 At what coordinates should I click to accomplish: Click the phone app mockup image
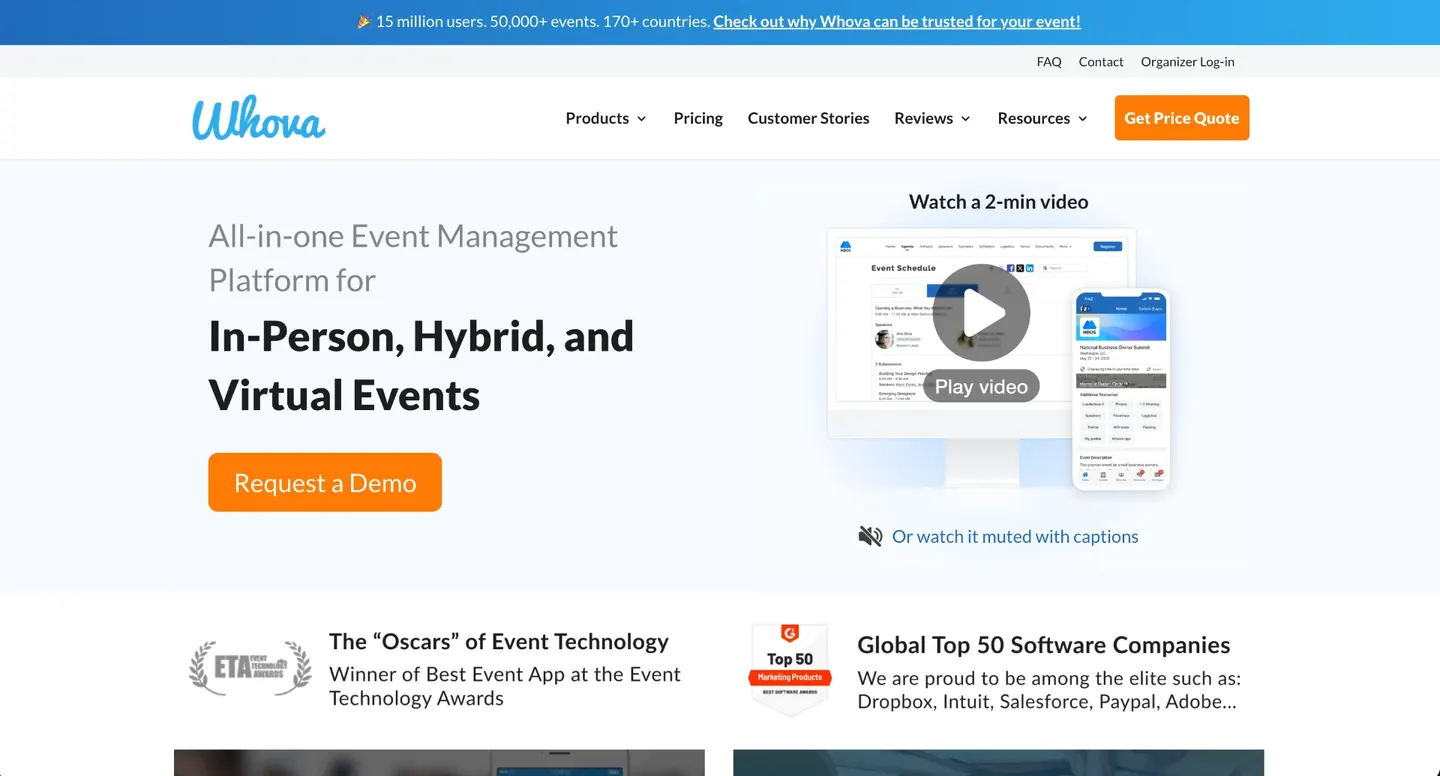[1121, 390]
